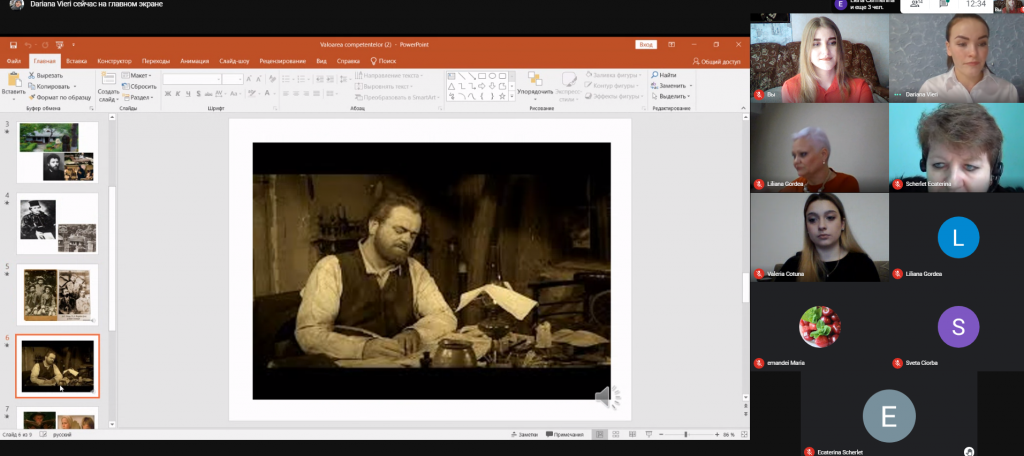Select slide 5 thumbnail

(x=57, y=294)
